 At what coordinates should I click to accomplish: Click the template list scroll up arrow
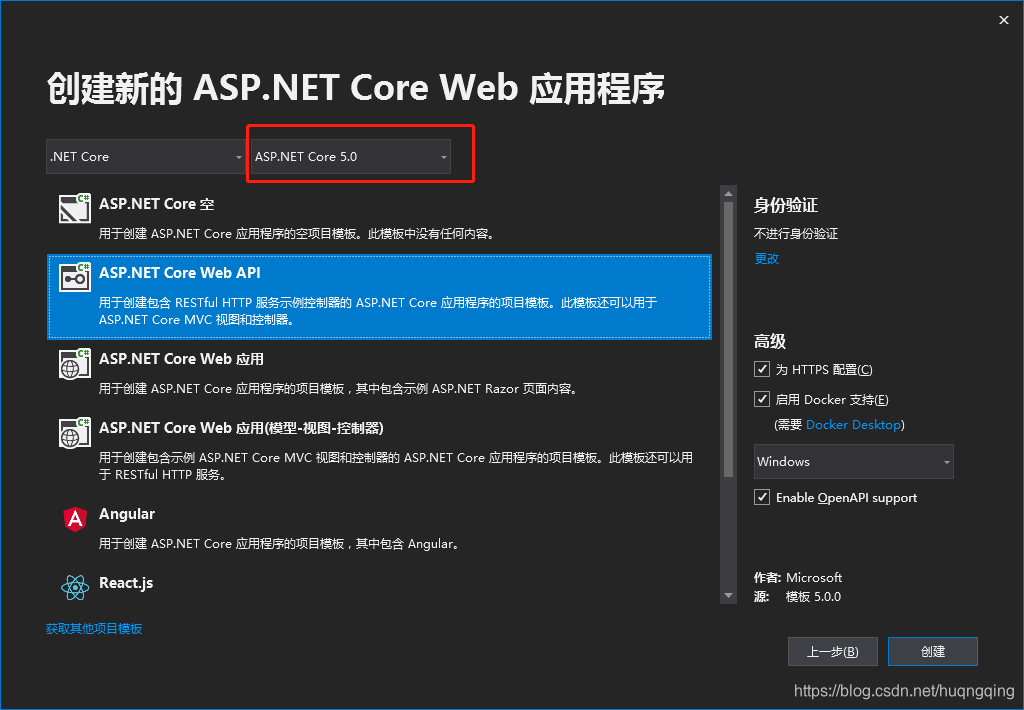[x=728, y=193]
